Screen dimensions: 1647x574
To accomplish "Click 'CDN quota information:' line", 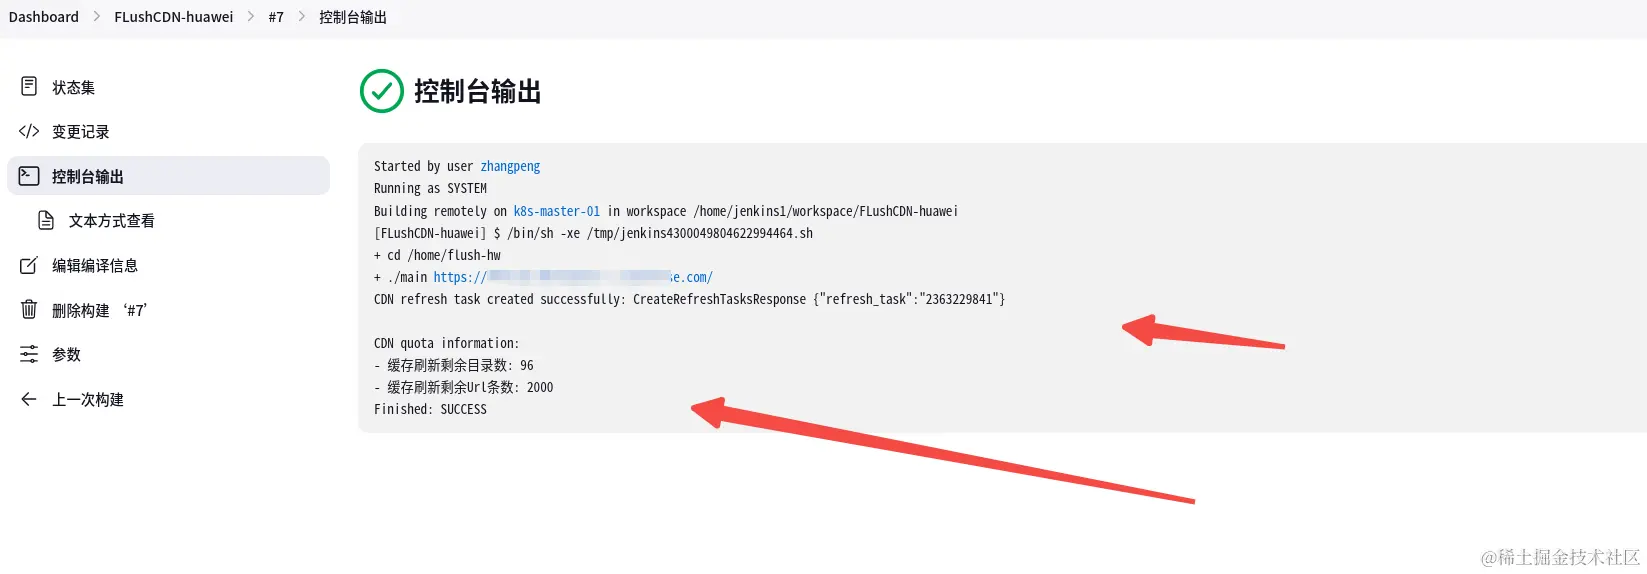I will tap(447, 343).
